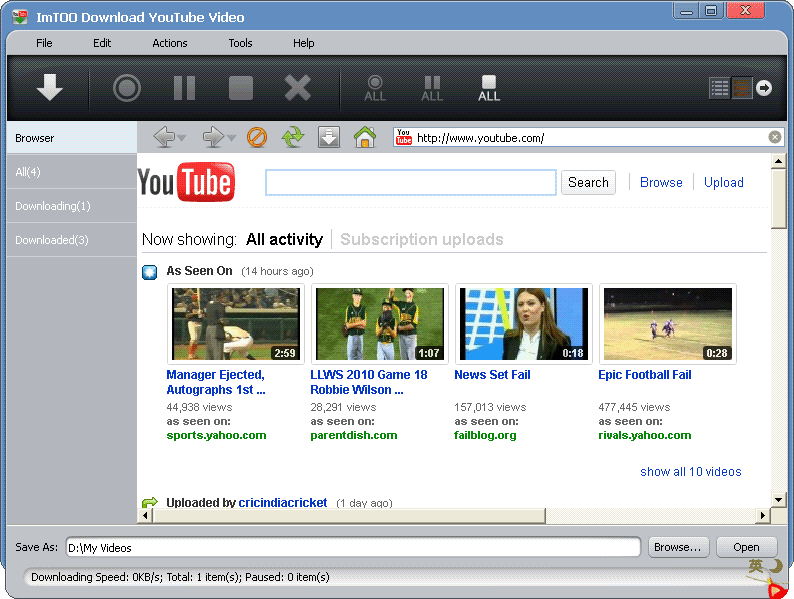Viewport: 794px width, 599px height.
Task: Go back with browser Back arrow
Action: click(164, 137)
